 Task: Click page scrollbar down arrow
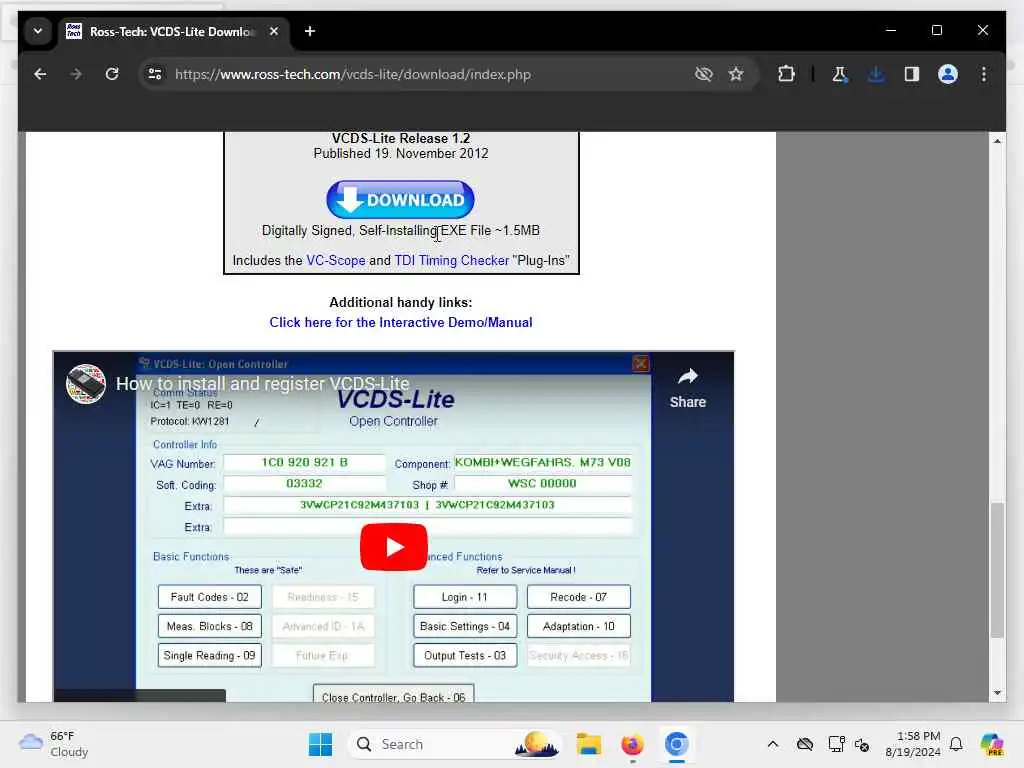click(x=997, y=693)
